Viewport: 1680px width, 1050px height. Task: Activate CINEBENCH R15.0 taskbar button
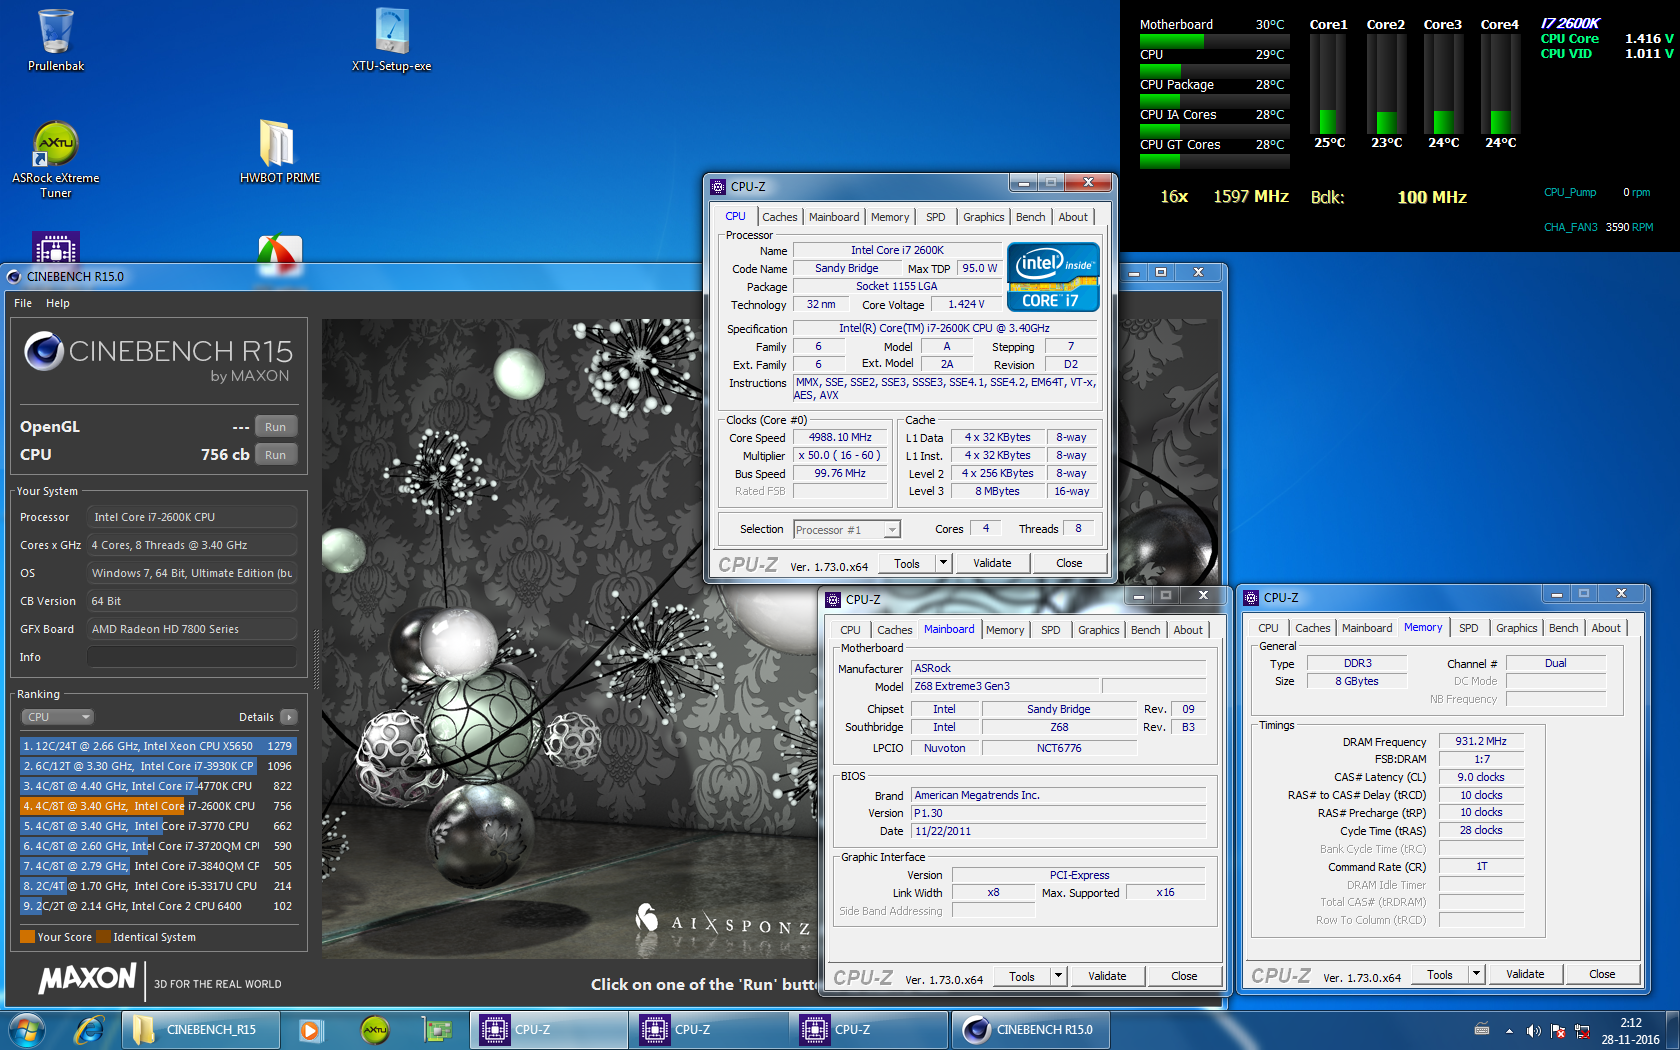[x=1030, y=1029]
